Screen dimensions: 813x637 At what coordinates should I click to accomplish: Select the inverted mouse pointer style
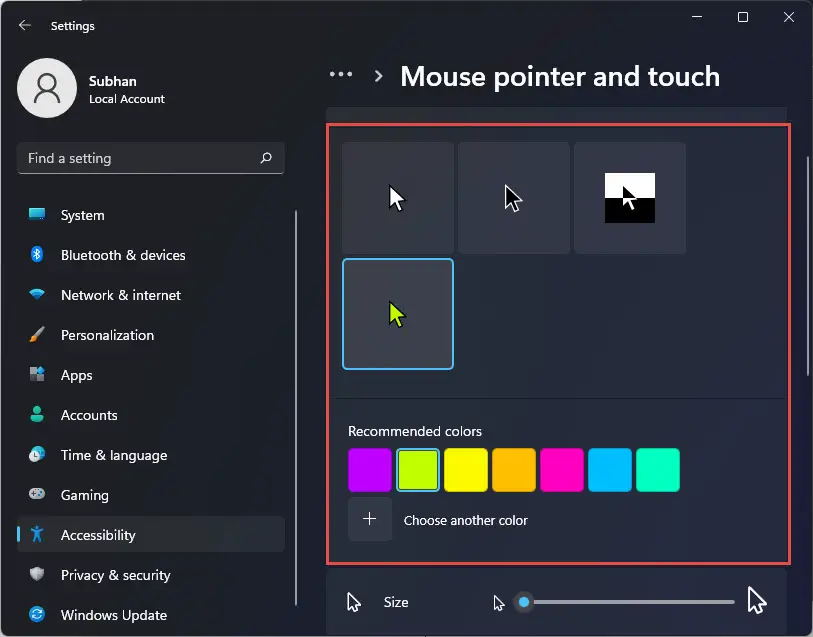(x=629, y=198)
